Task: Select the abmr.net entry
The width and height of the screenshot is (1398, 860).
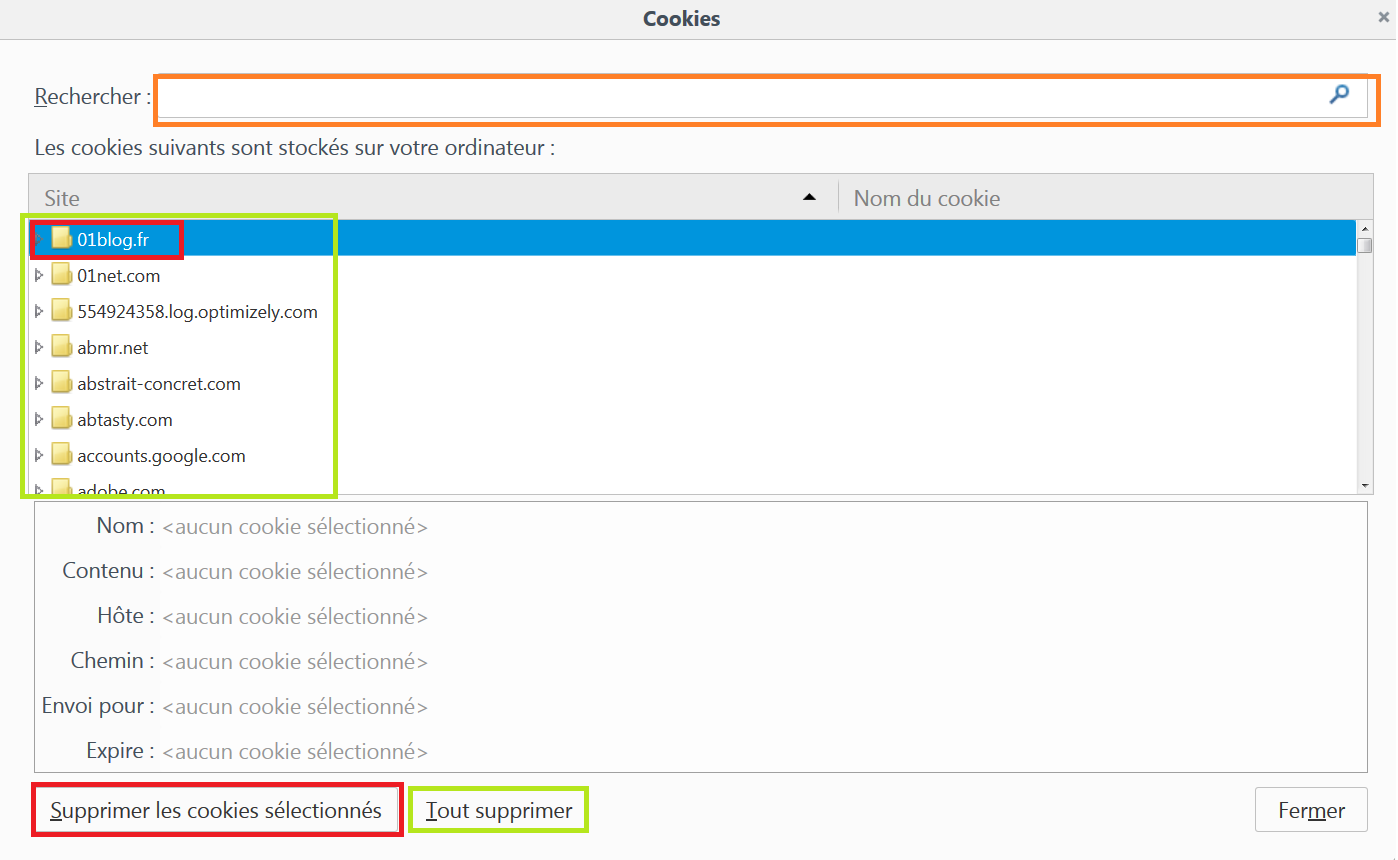Action: [x=693, y=347]
